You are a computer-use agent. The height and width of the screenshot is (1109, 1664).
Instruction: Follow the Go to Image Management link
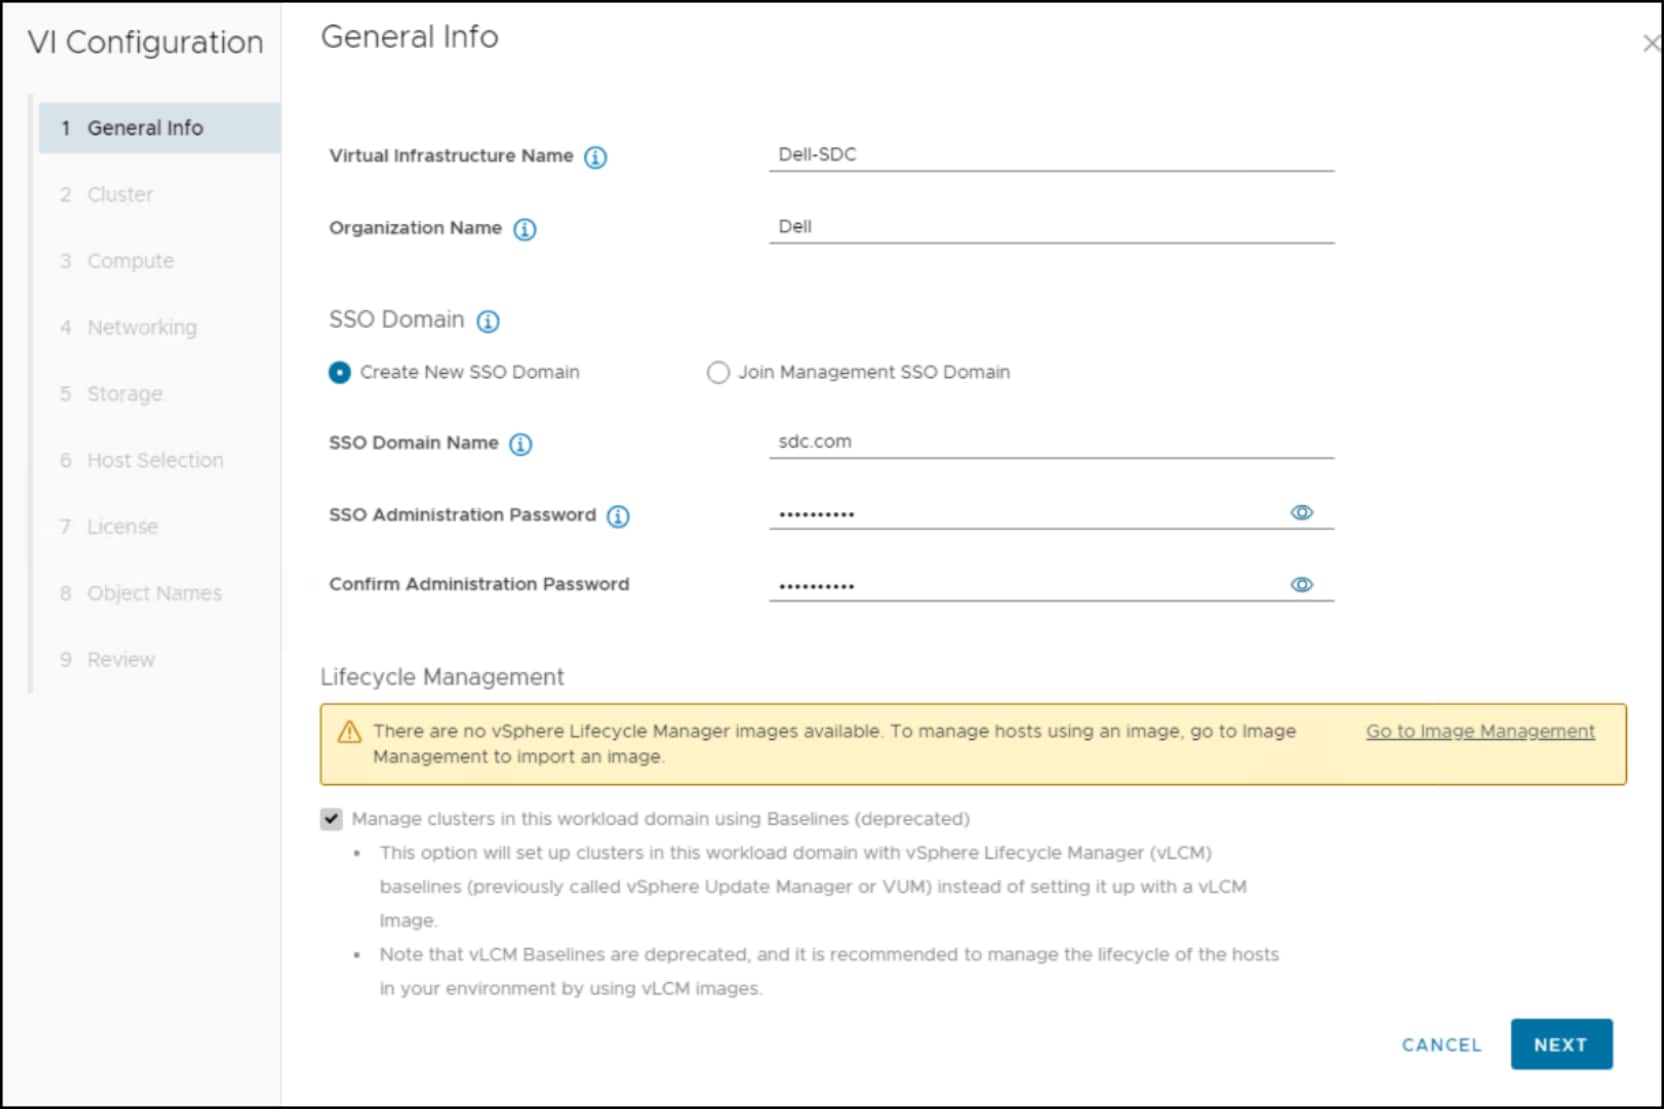pyautogui.click(x=1480, y=731)
